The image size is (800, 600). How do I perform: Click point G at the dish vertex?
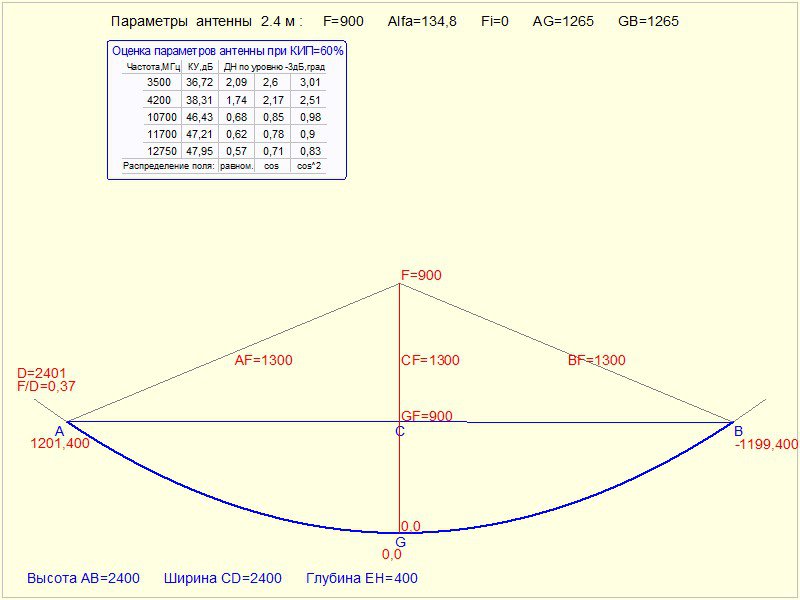[x=400, y=541]
